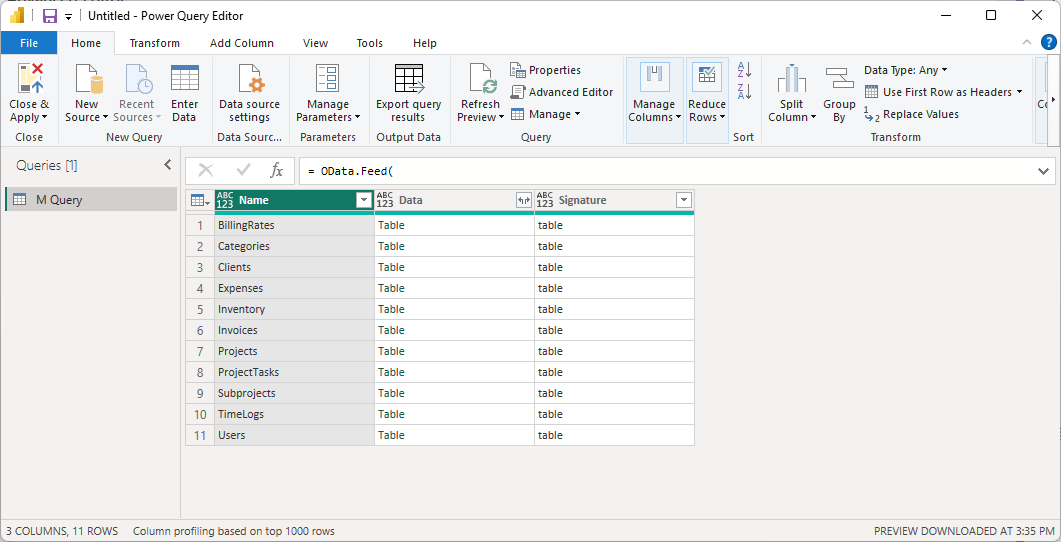The height and width of the screenshot is (542, 1061).
Task: Select row number 7 header
Action: click(200, 351)
